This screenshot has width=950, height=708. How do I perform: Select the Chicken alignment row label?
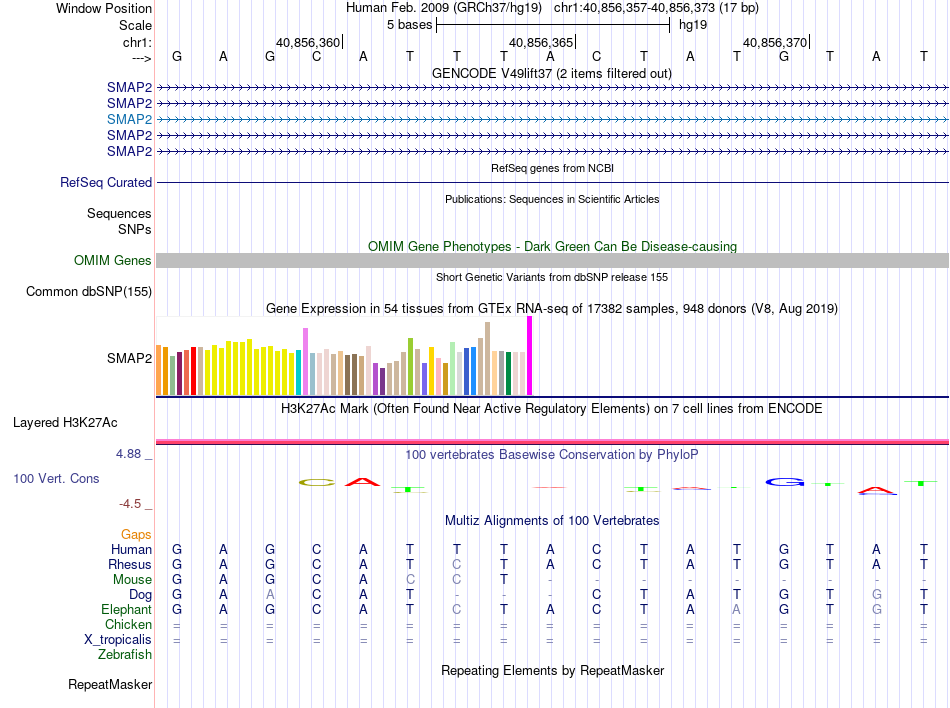tap(128, 624)
